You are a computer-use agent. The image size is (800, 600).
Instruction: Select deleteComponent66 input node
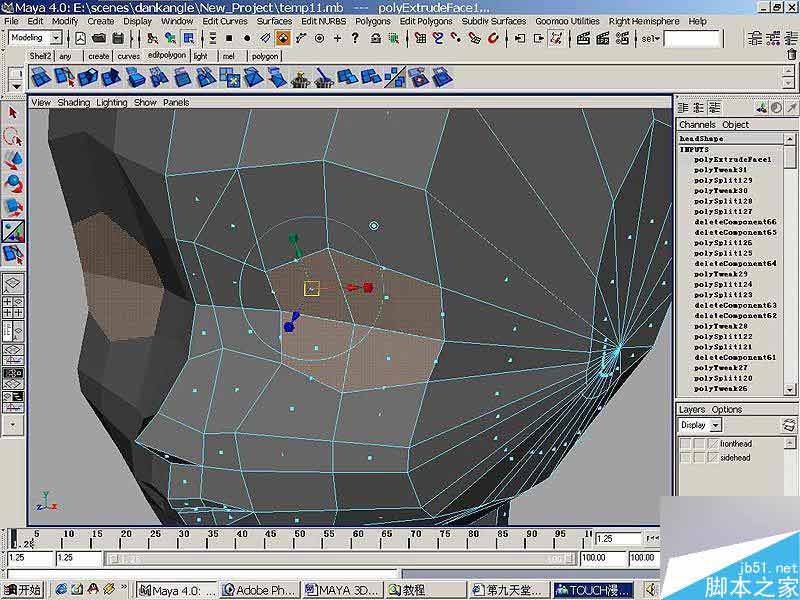735,222
